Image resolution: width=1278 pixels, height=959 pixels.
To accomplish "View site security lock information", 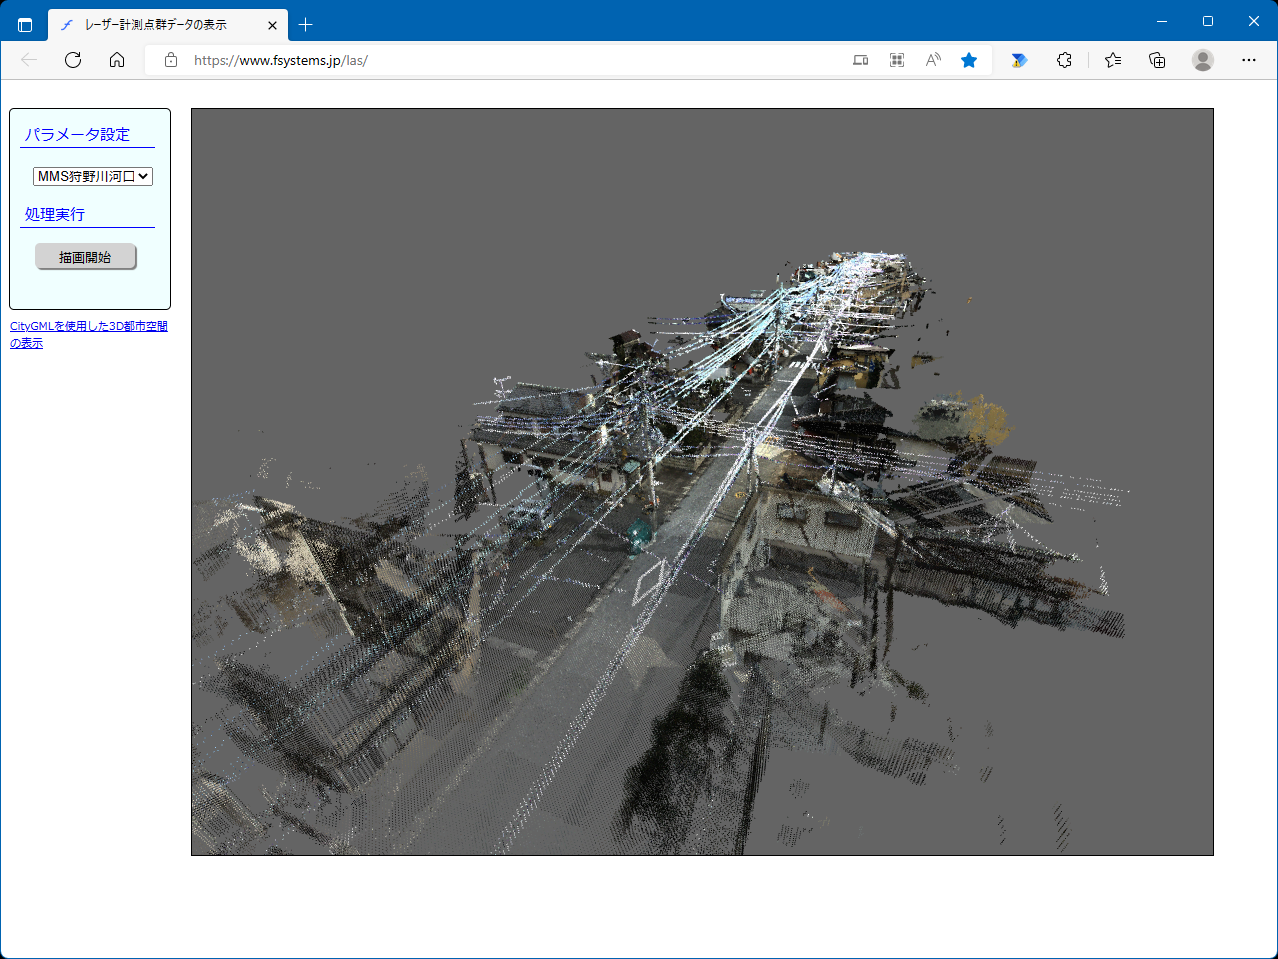I will 171,60.
